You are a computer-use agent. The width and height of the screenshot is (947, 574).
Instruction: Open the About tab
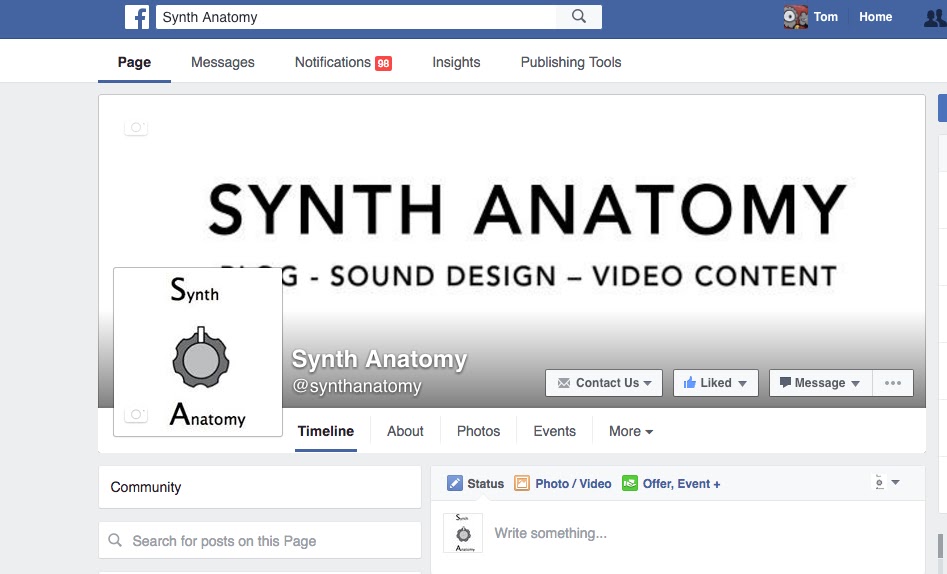pos(405,431)
